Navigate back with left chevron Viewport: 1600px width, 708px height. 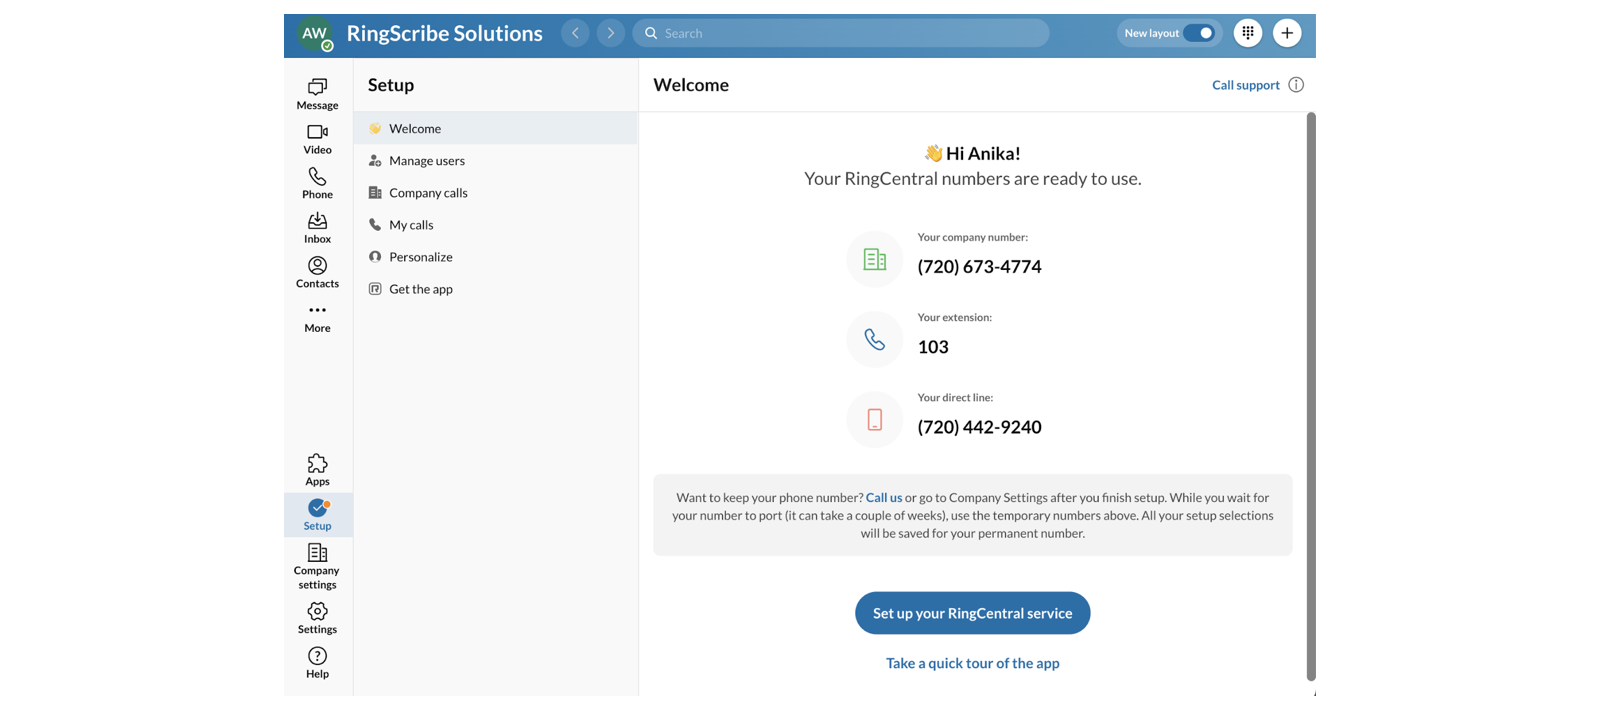[575, 33]
